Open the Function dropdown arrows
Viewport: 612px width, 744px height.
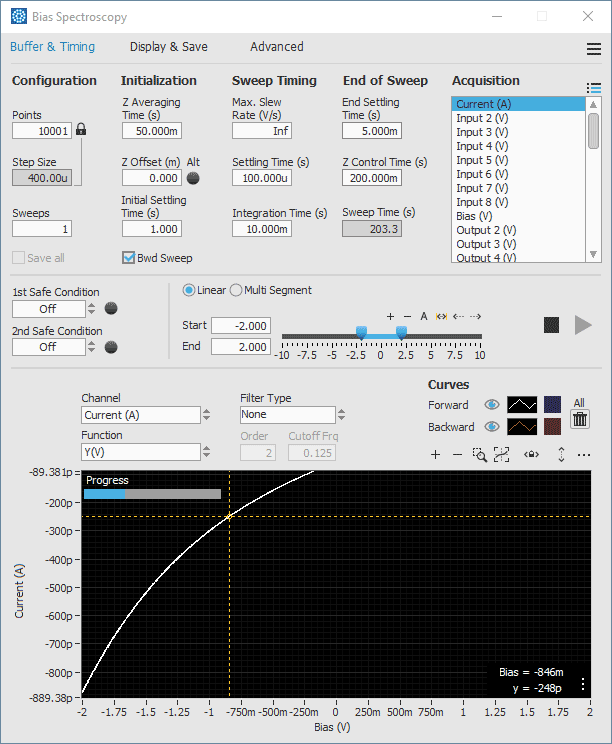(x=206, y=452)
